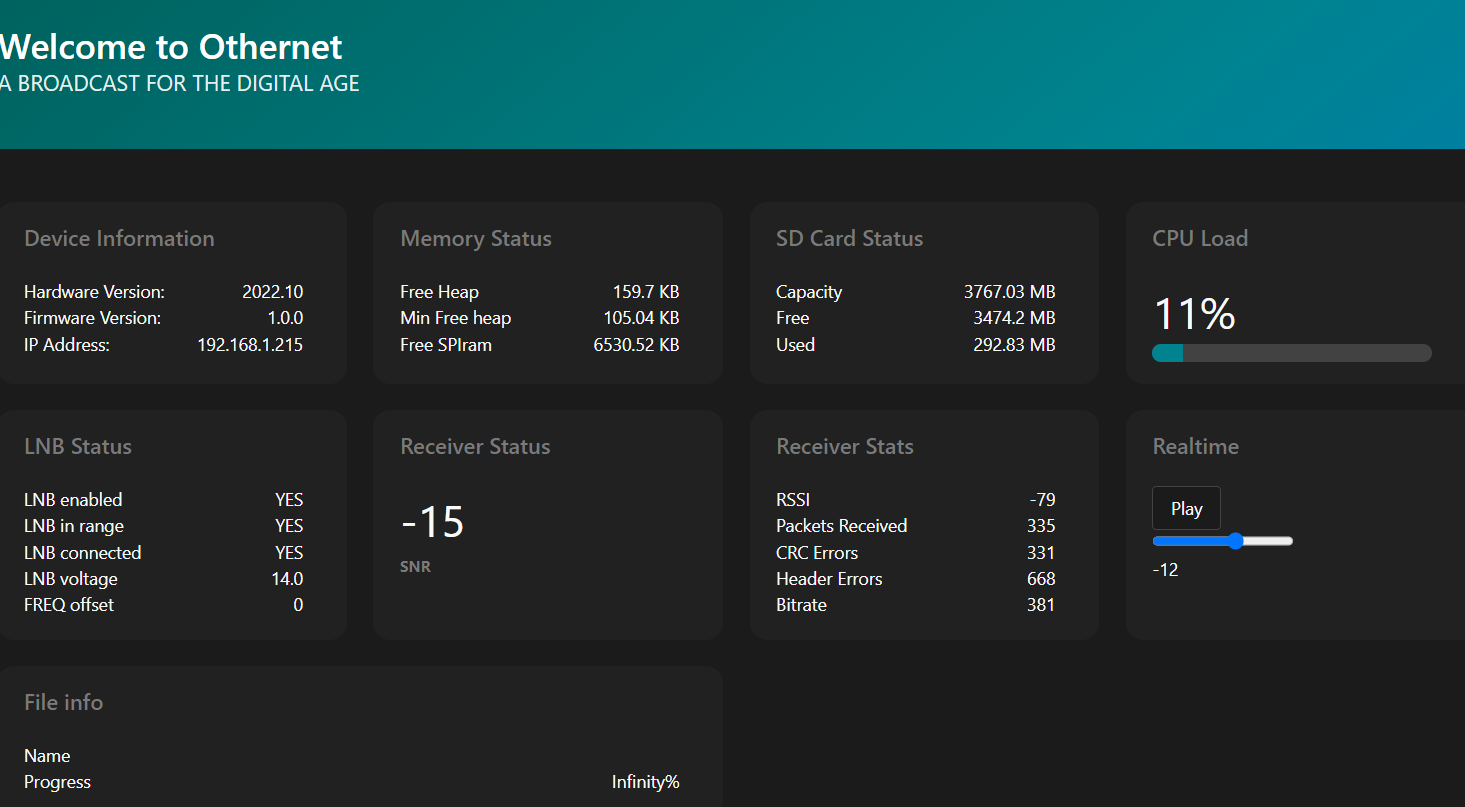1465x807 pixels.
Task: Click the Name label in File info
Action: tap(47, 756)
